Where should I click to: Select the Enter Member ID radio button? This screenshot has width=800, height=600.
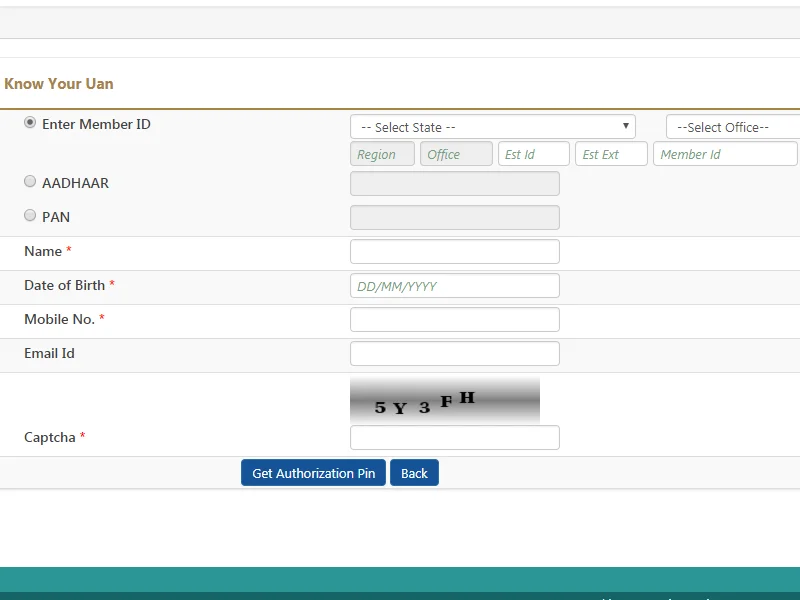[x=30, y=123]
